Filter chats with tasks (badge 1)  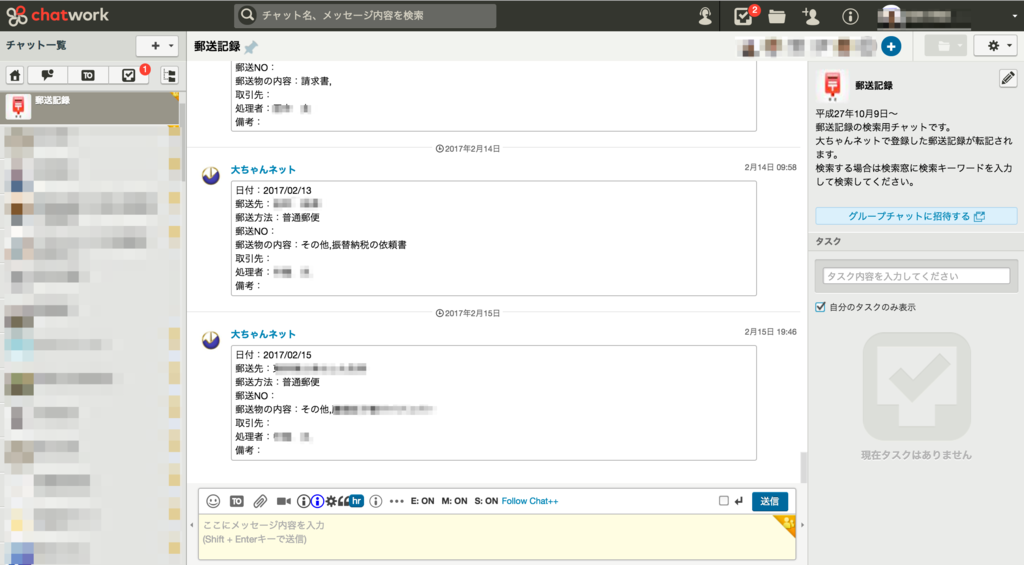coord(129,75)
